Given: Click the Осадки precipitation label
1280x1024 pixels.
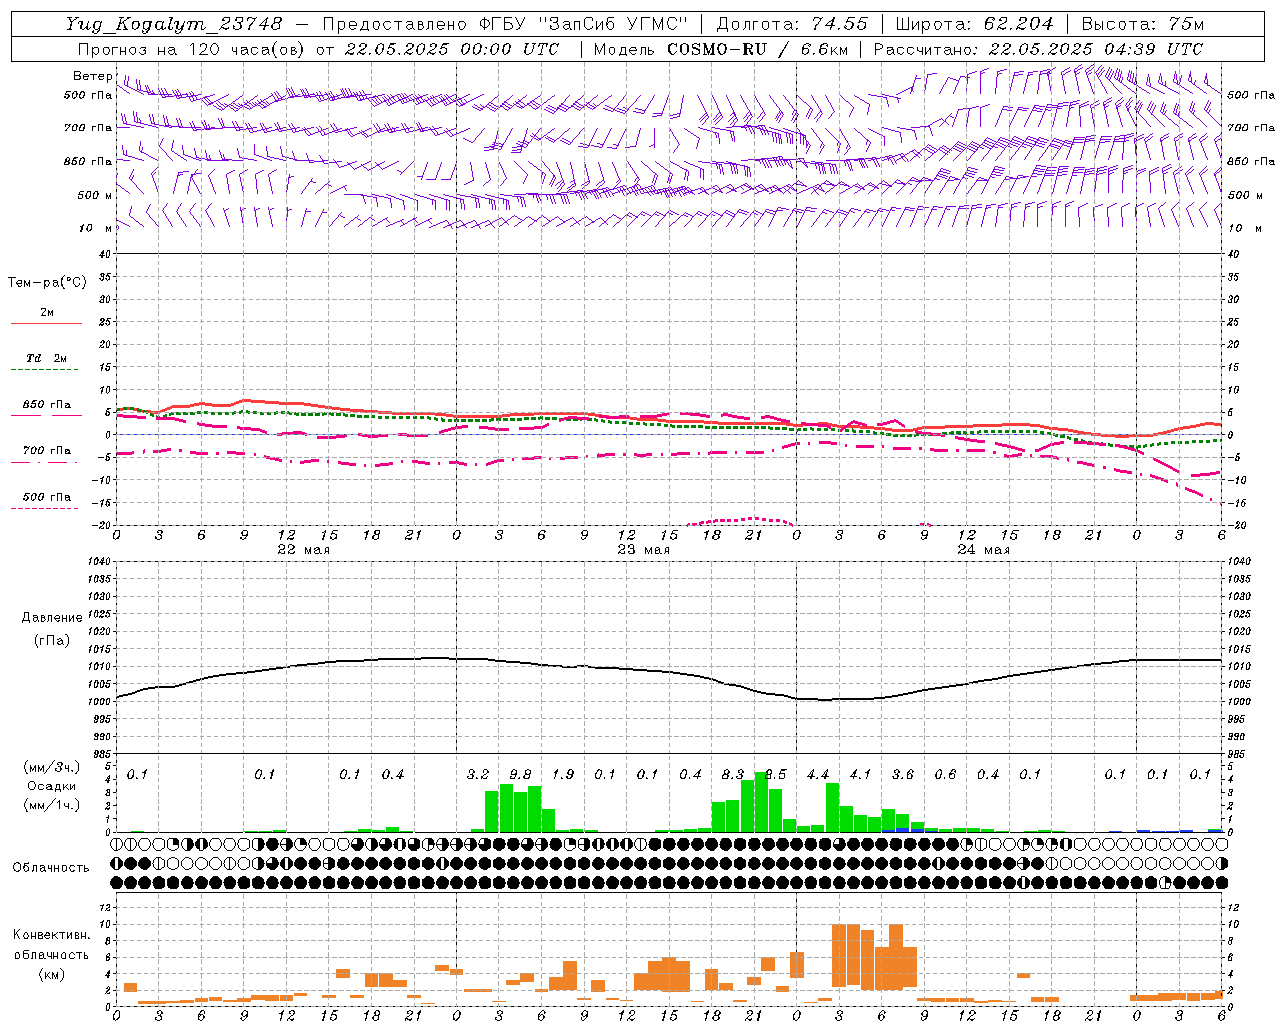Looking at the screenshot, I should pyautogui.click(x=51, y=786).
